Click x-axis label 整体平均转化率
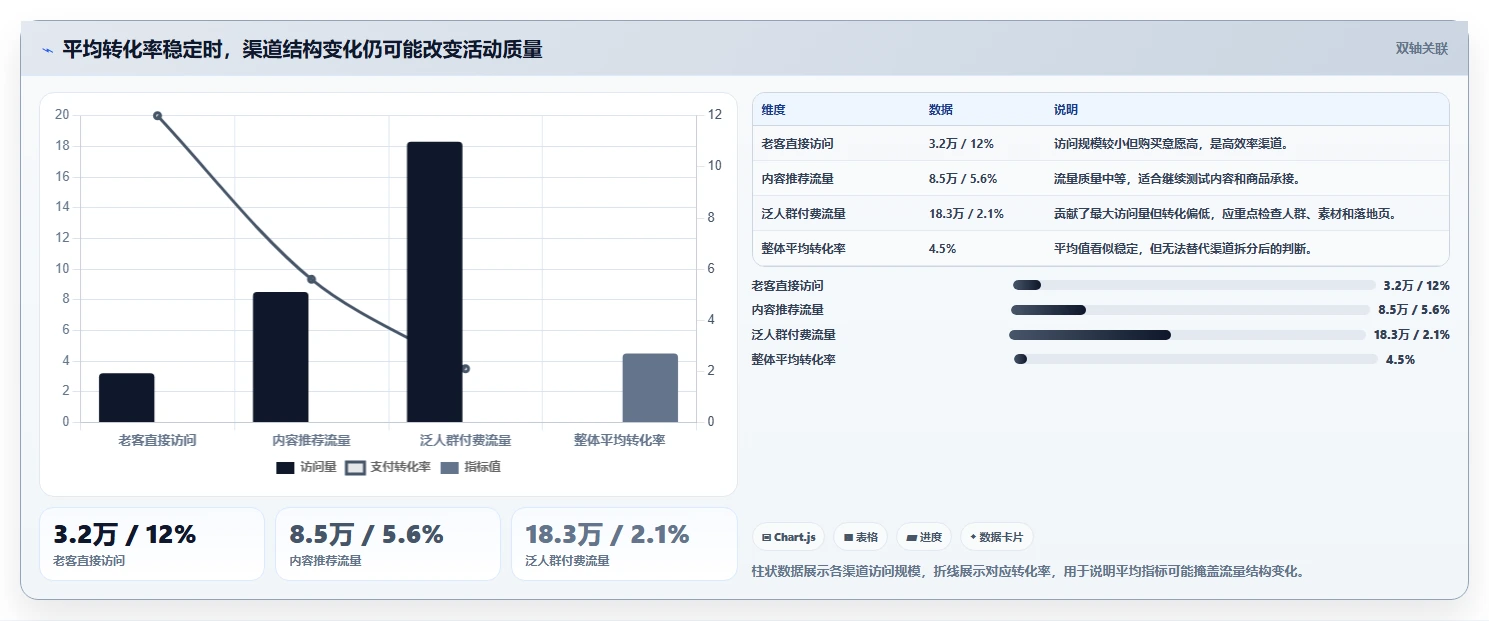This screenshot has height=621, width=1489. 619,440
